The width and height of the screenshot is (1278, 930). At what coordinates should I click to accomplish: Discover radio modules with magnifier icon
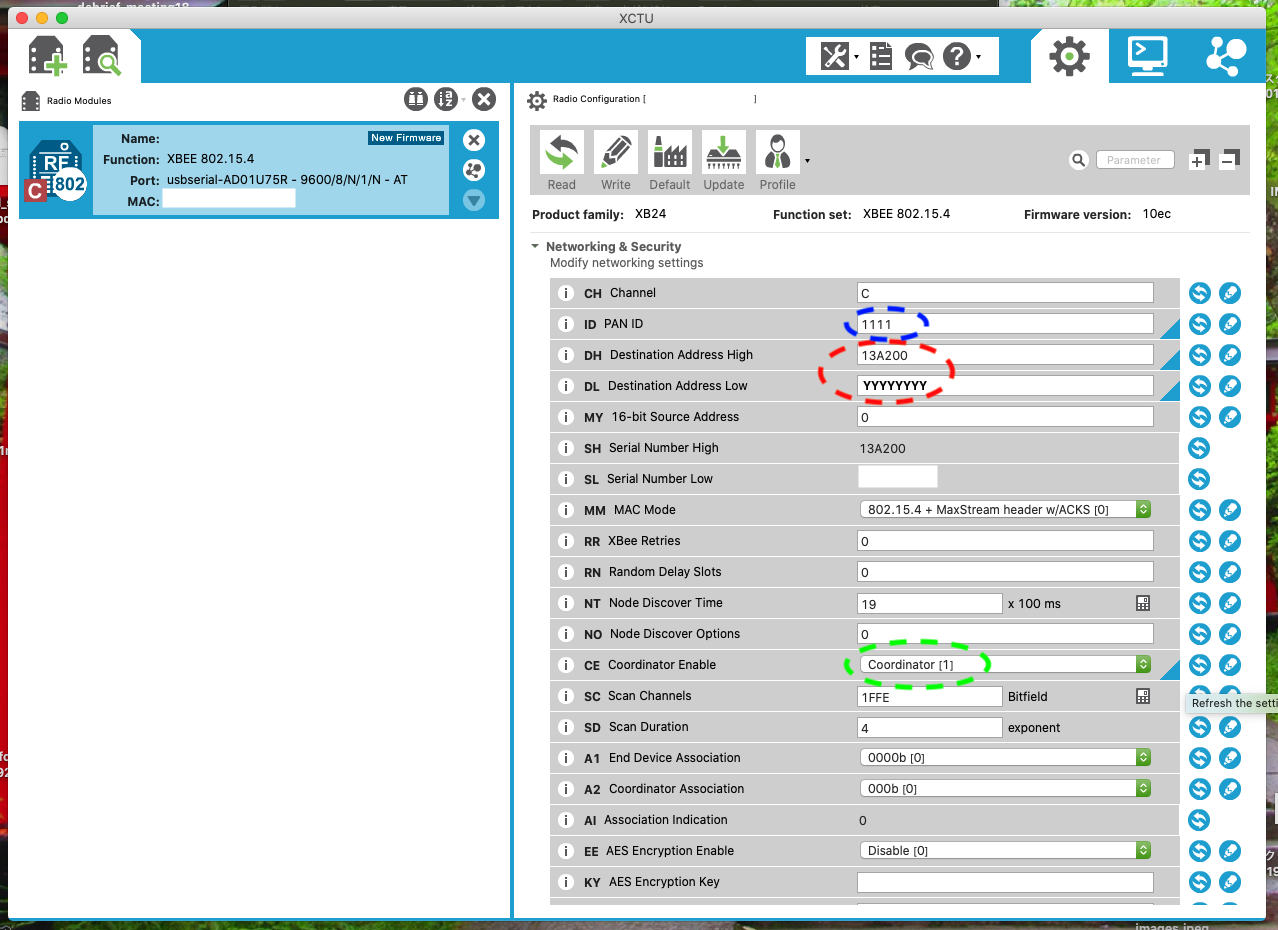point(101,56)
